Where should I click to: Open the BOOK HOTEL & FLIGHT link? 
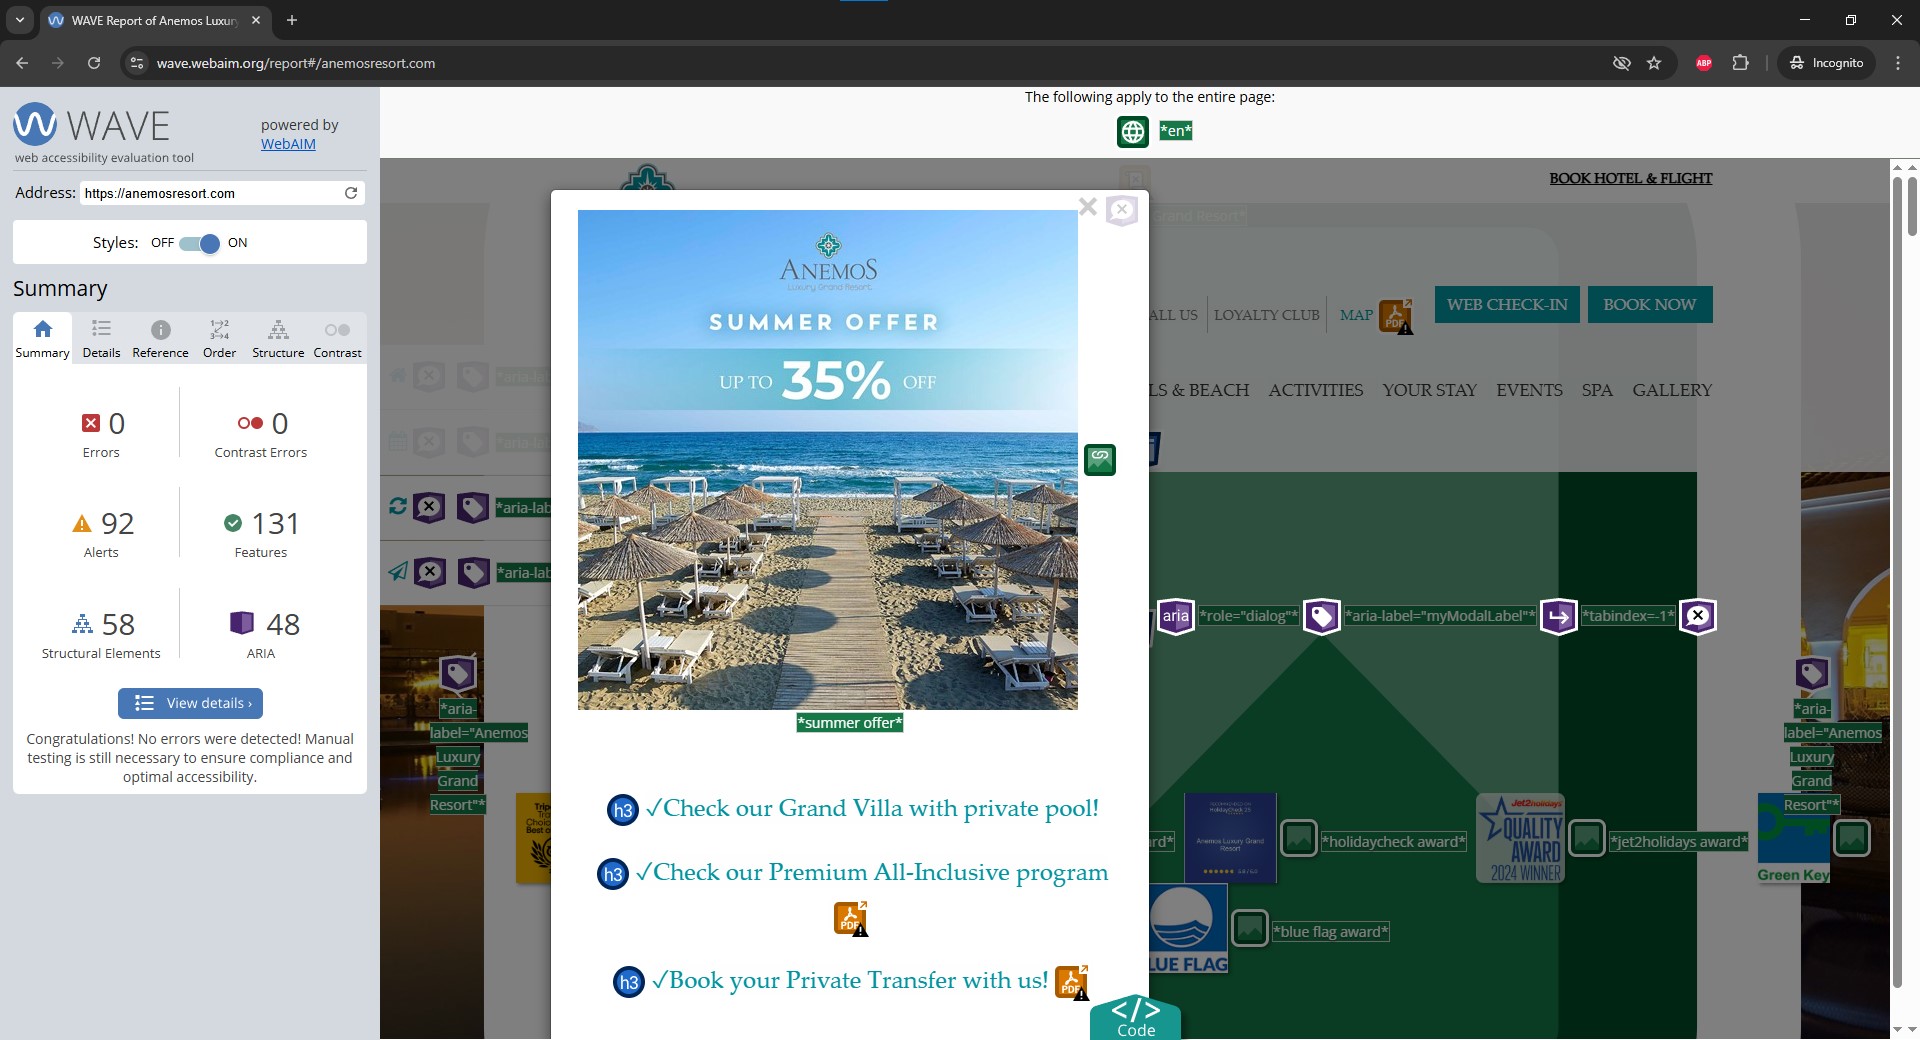pos(1631,179)
